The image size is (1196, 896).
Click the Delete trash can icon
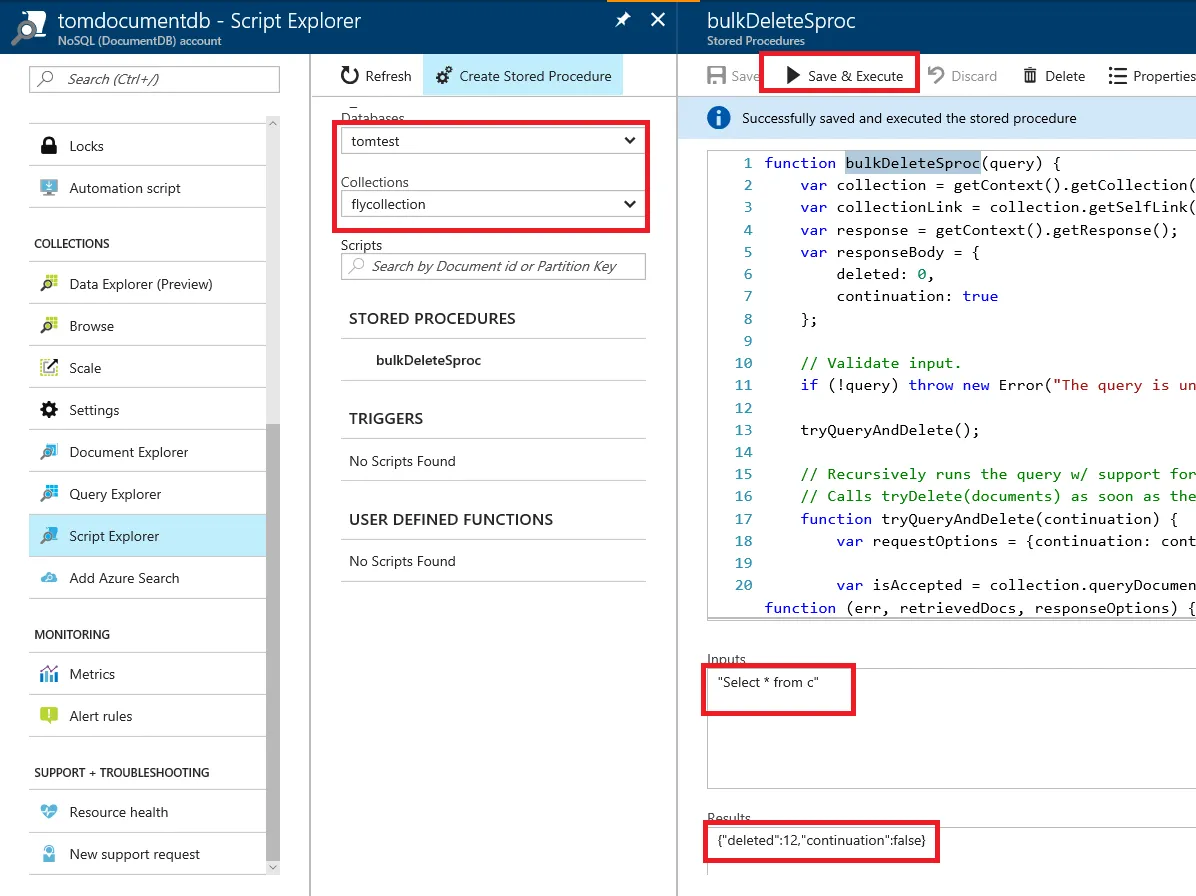1030,75
